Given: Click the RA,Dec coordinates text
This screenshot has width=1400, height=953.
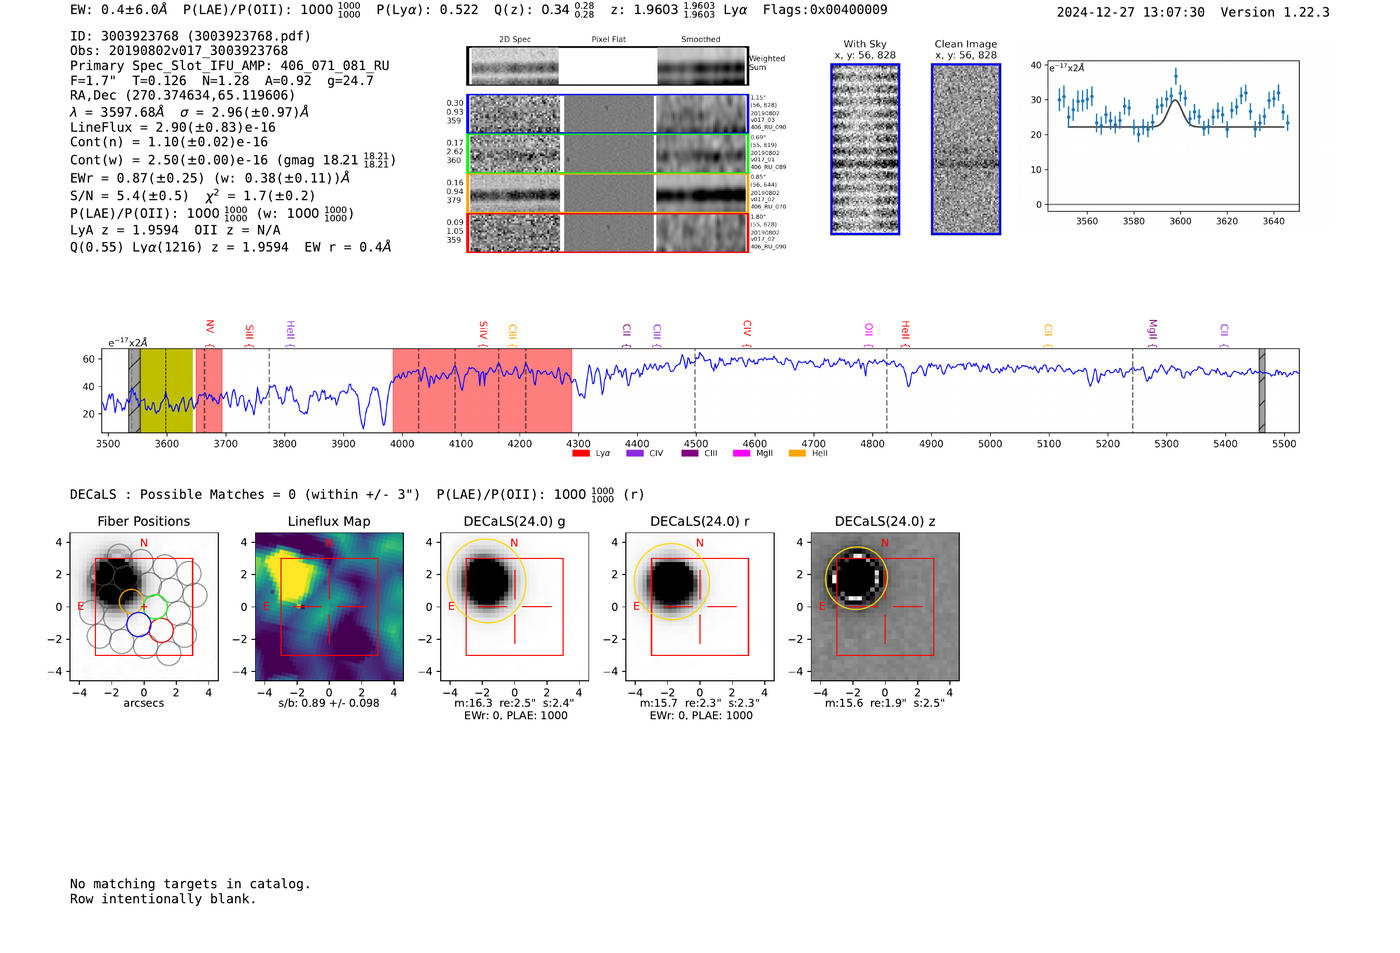Looking at the screenshot, I should point(183,96).
